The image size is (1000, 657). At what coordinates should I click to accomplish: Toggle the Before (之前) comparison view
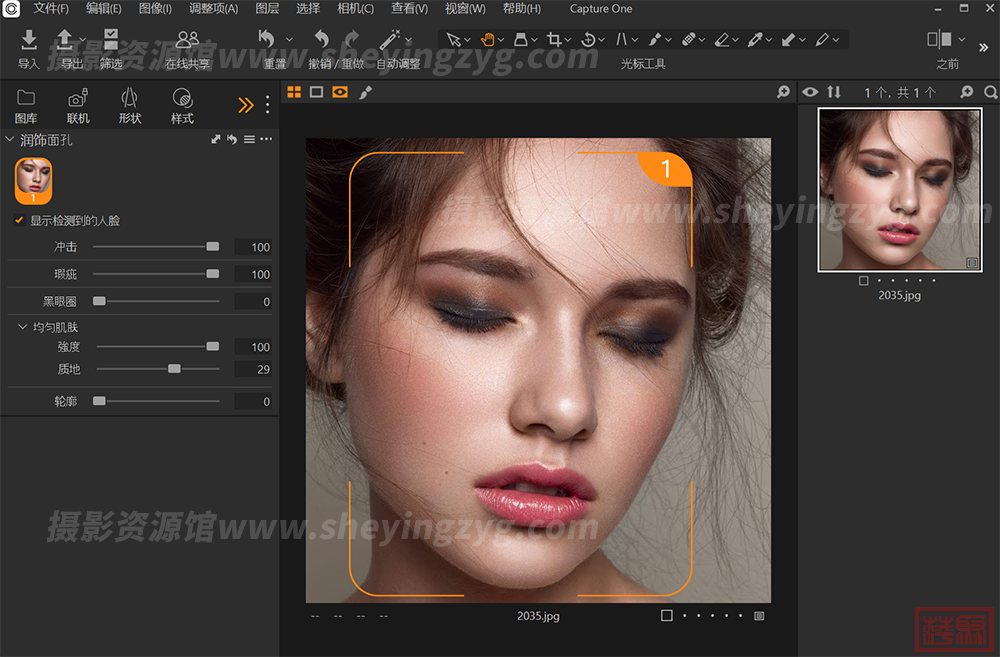click(x=940, y=40)
